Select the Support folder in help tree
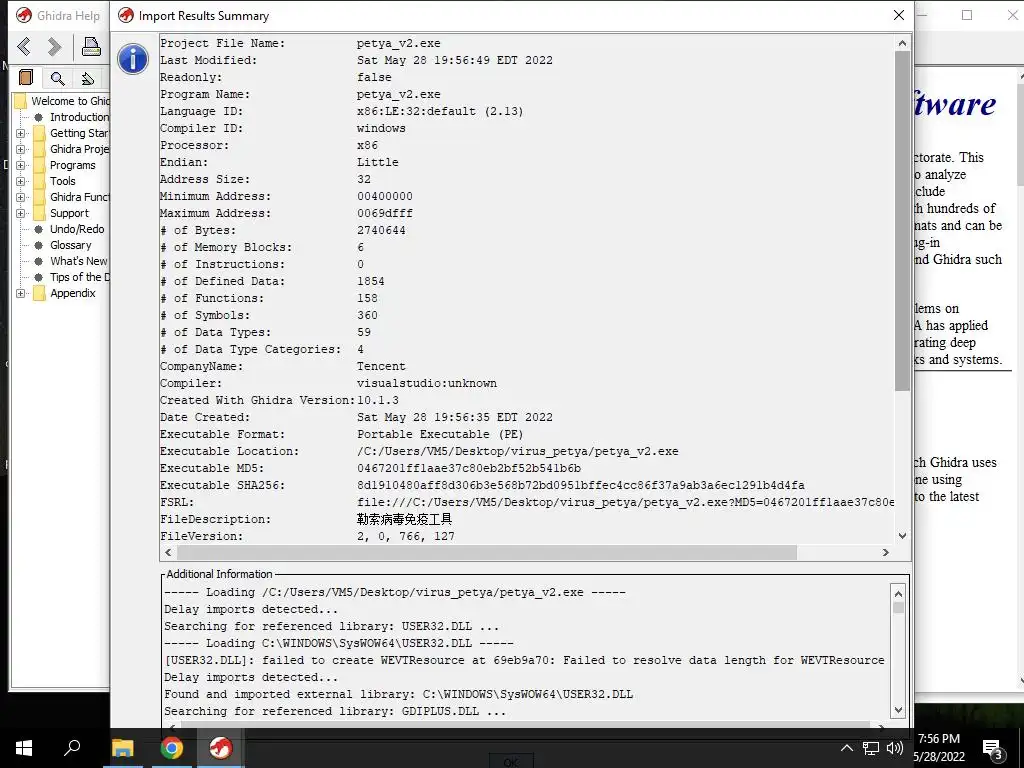The width and height of the screenshot is (1024, 768). (69, 213)
